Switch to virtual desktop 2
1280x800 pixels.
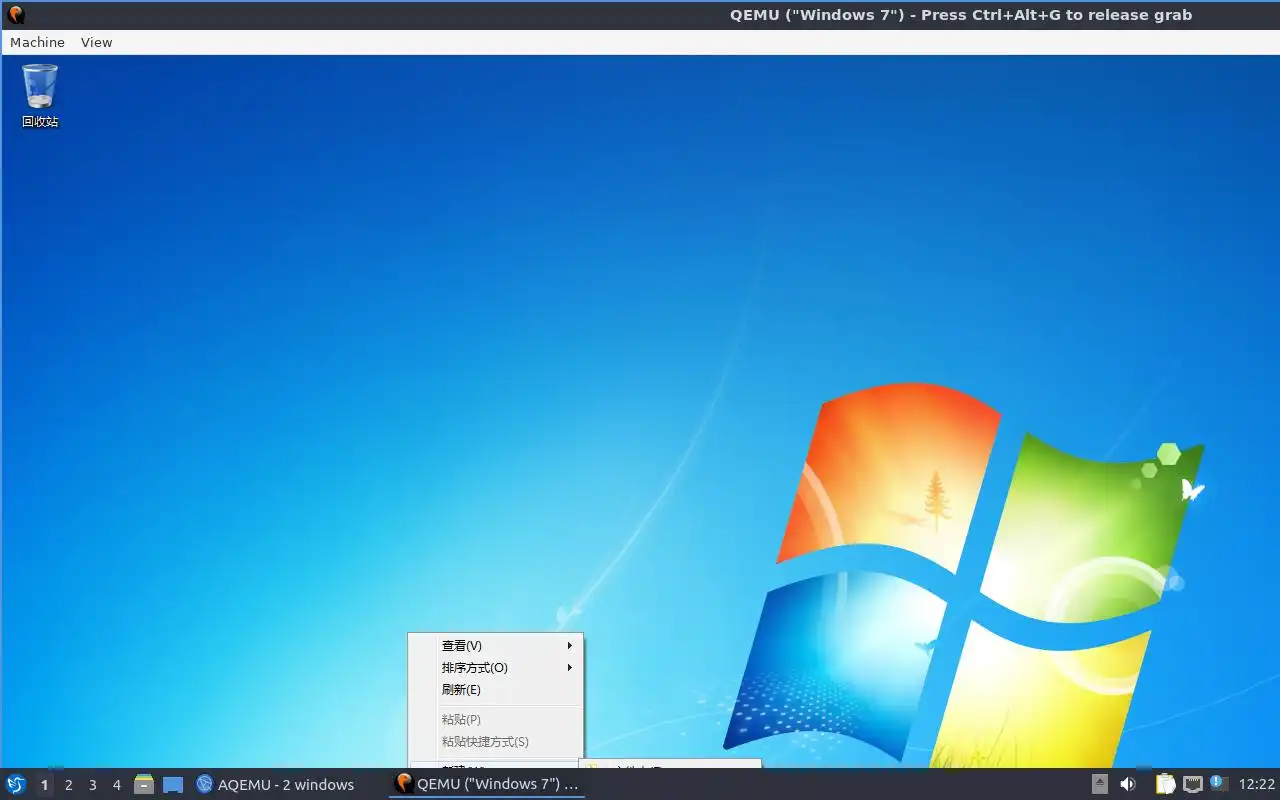point(68,785)
